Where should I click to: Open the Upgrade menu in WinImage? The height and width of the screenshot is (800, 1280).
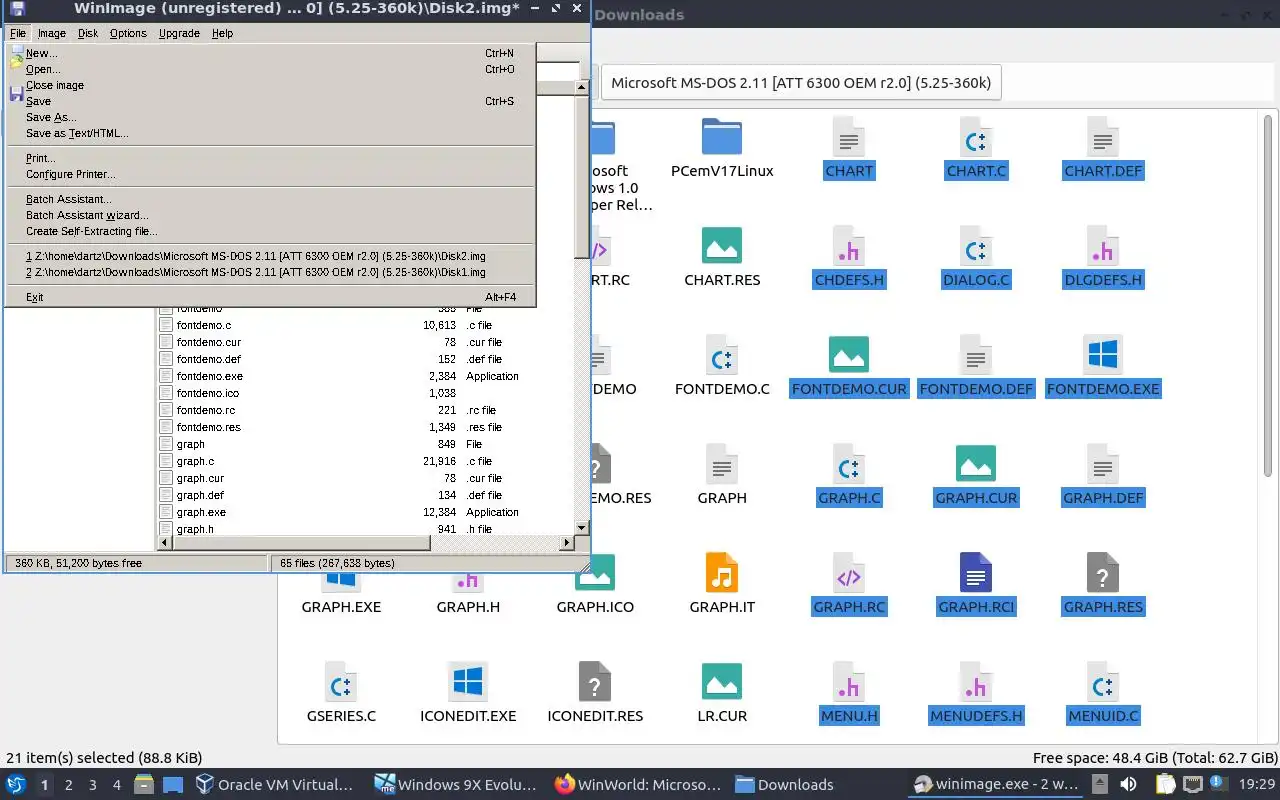(179, 33)
